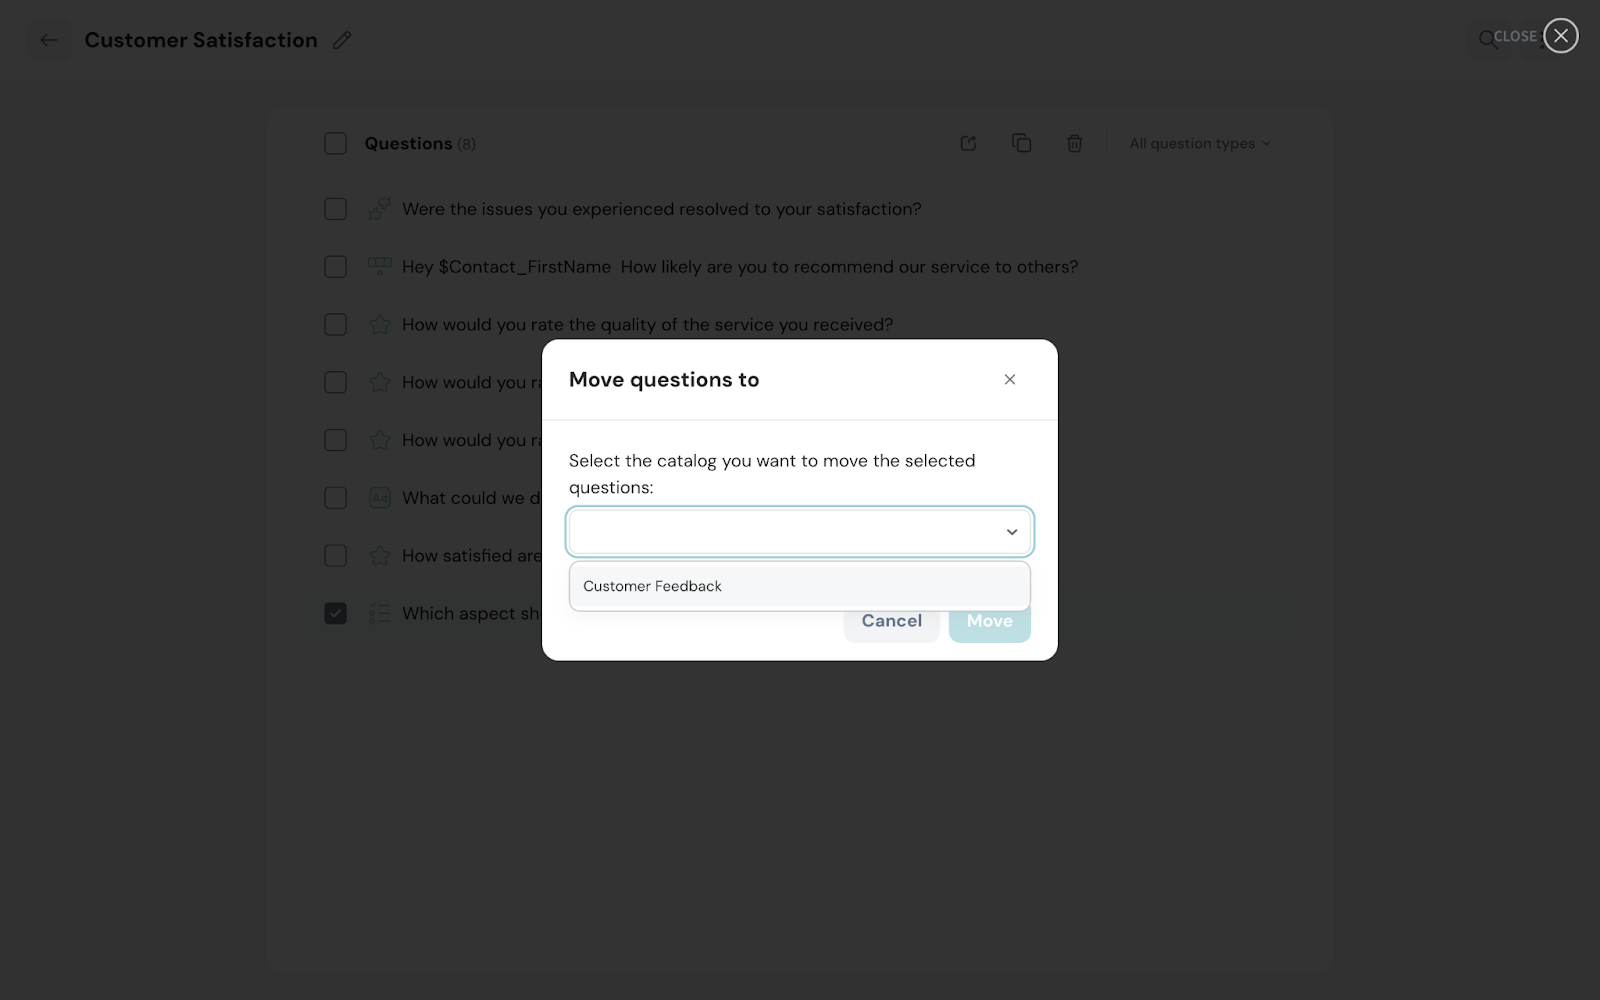The height and width of the screenshot is (1000, 1600).
Task: Click the round CLOSE button at top right
Action: point(1560,36)
